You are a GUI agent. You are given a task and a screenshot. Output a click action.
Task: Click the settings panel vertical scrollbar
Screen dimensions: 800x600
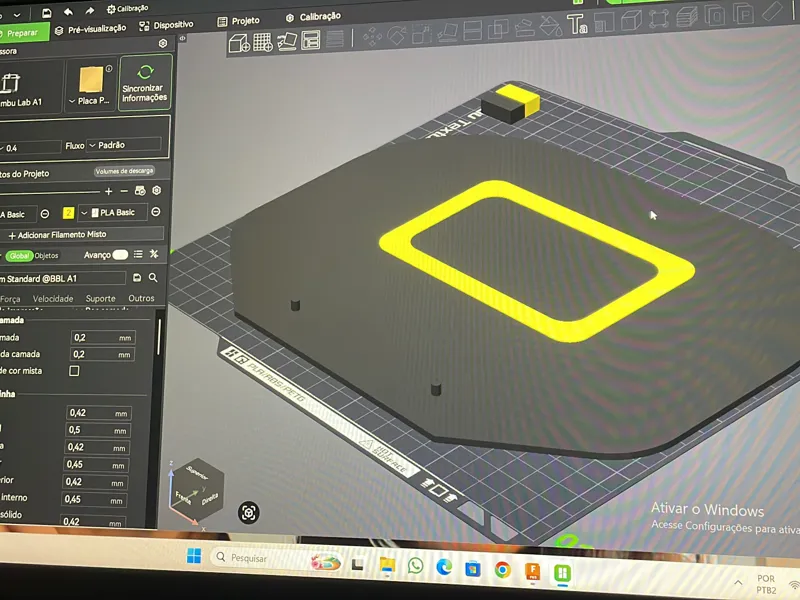(x=159, y=336)
